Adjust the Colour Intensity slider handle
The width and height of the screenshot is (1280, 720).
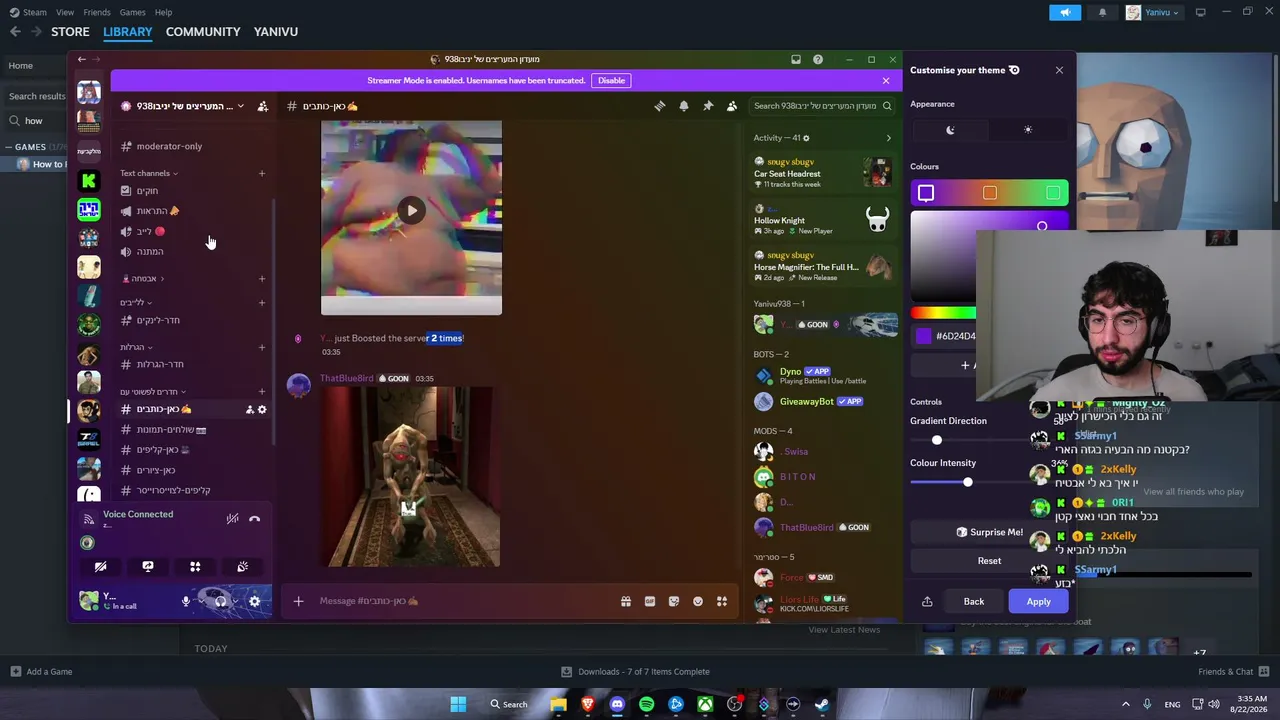click(x=967, y=482)
